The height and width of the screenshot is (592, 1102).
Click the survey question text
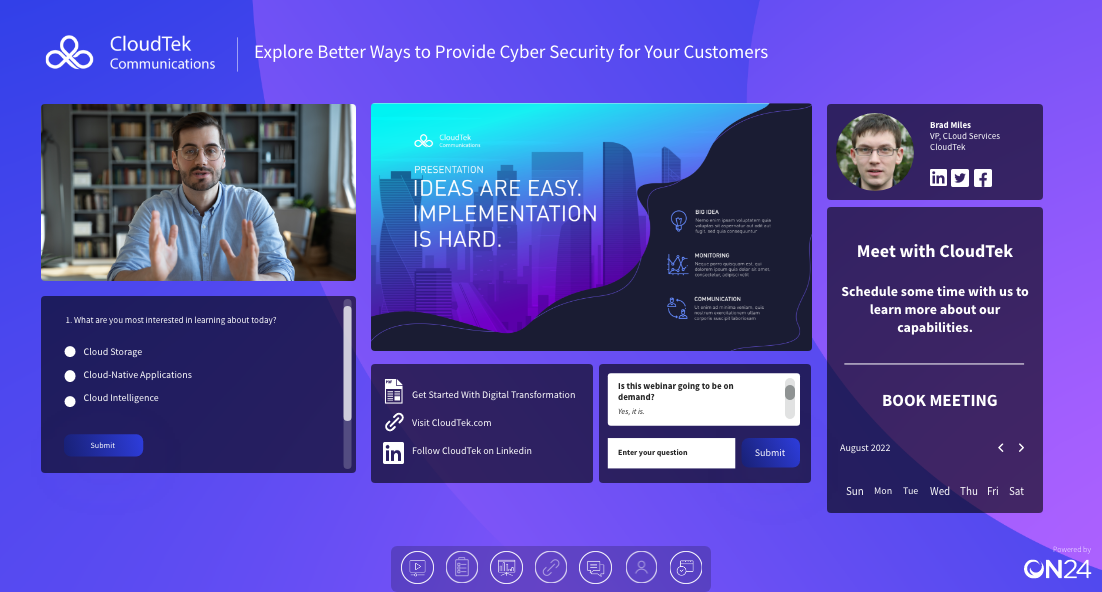171,320
